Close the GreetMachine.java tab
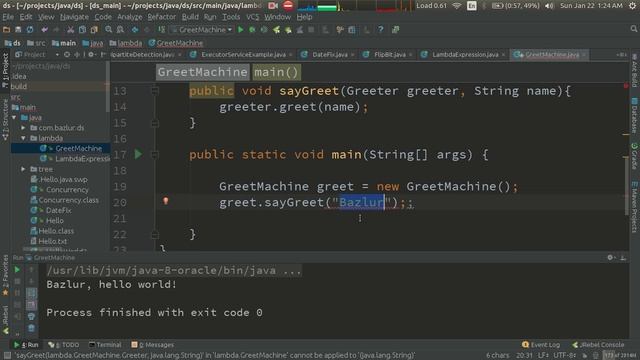 (584, 55)
